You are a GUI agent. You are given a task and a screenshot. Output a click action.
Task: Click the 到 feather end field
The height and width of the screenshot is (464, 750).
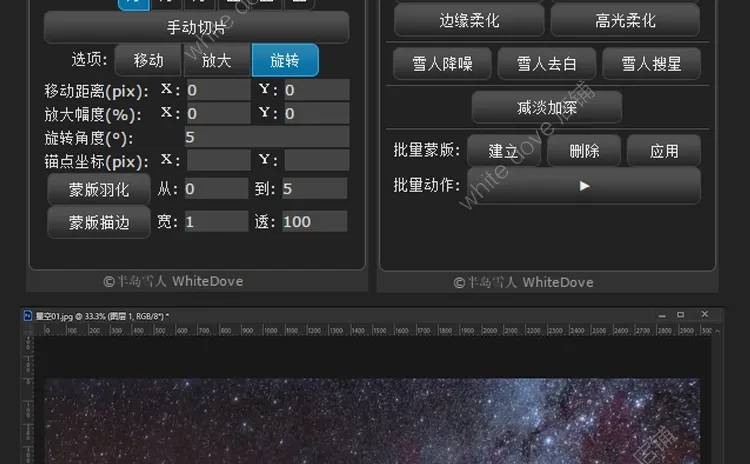314,188
